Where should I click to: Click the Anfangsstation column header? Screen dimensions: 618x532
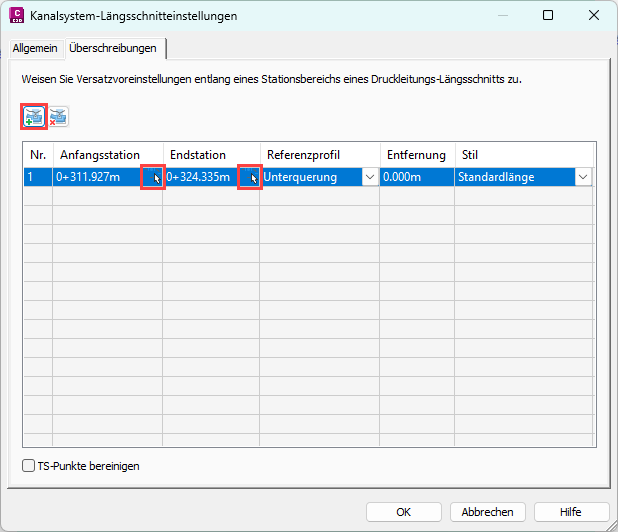(x=108, y=155)
